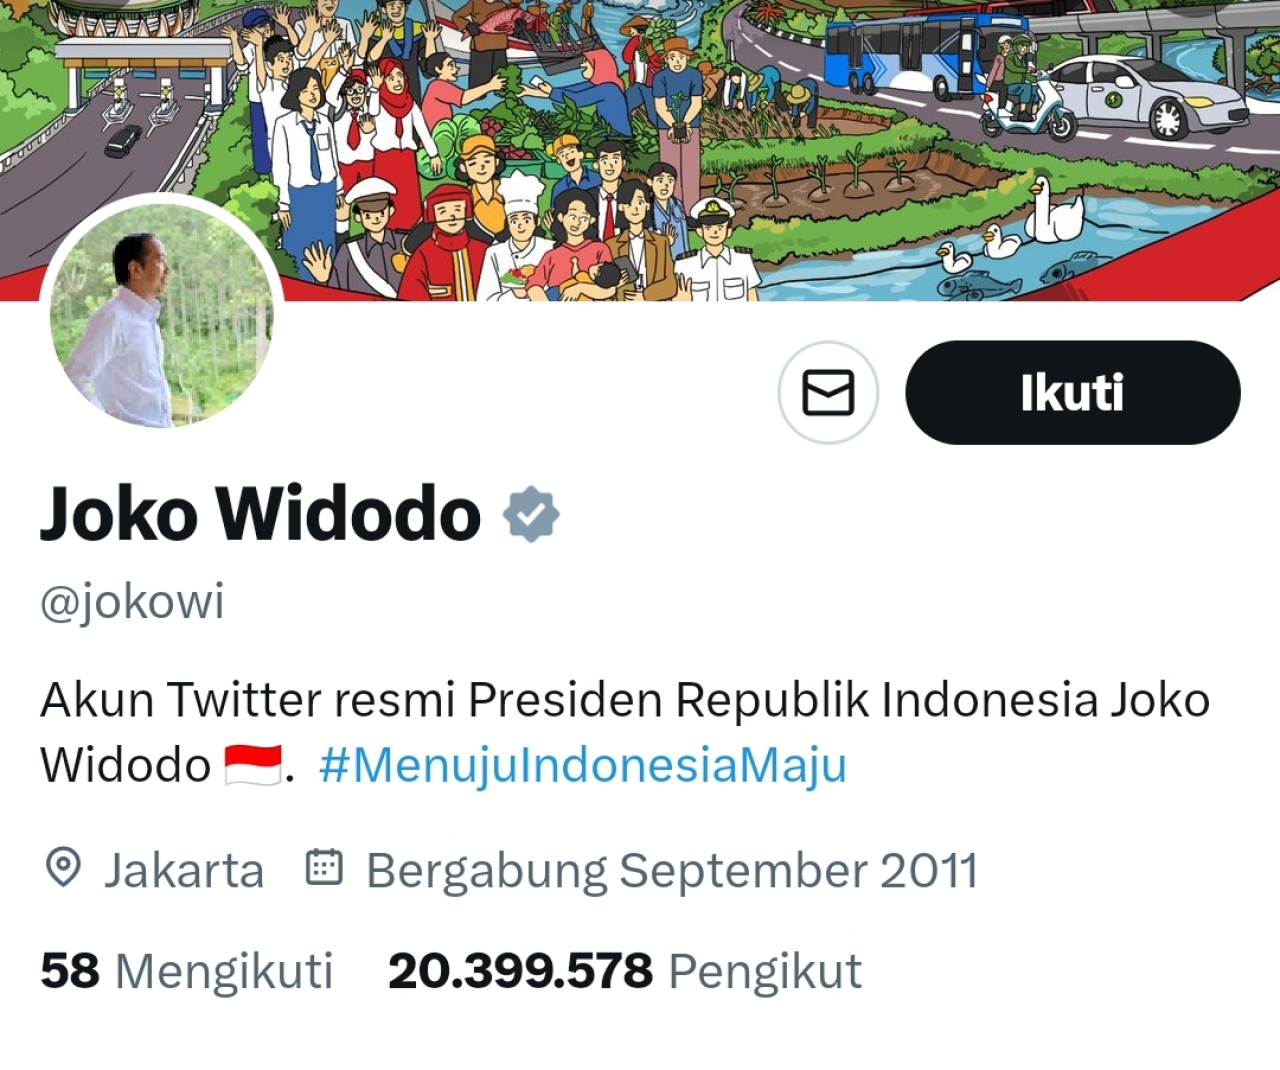The width and height of the screenshot is (1280, 1070).
Task: Click the Joko Widodo display name
Action: [x=261, y=514]
